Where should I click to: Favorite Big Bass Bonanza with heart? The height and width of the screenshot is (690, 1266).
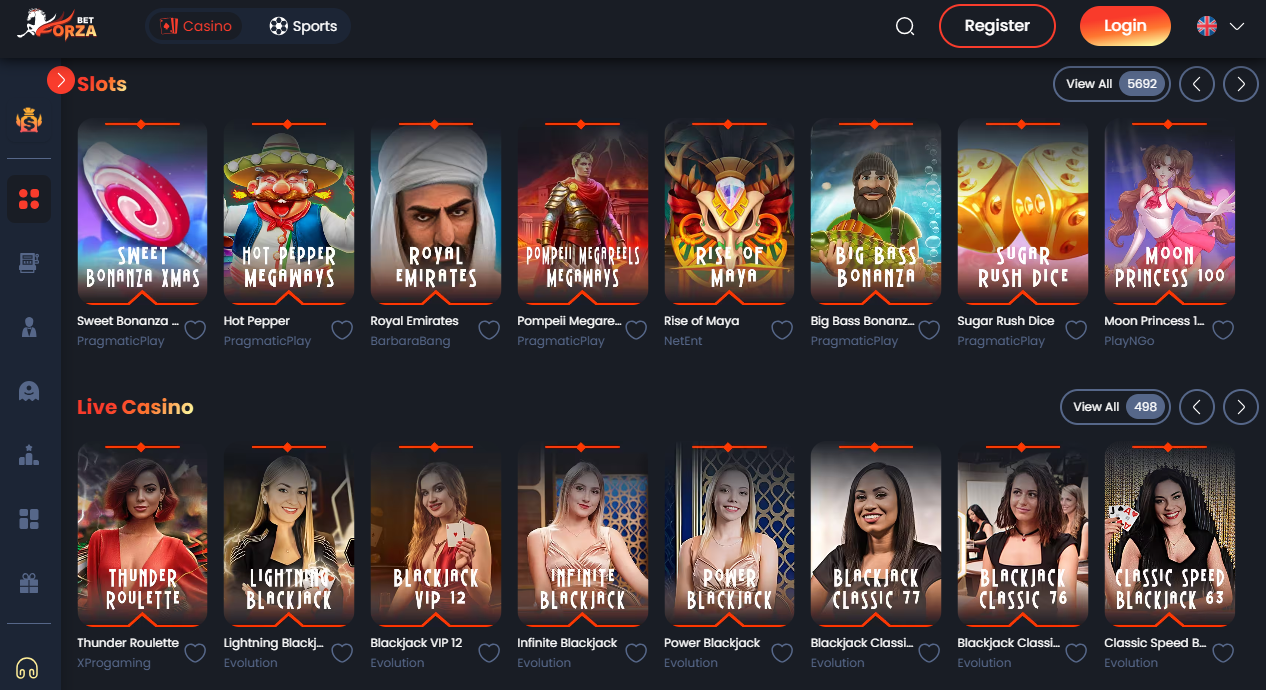pos(929,330)
